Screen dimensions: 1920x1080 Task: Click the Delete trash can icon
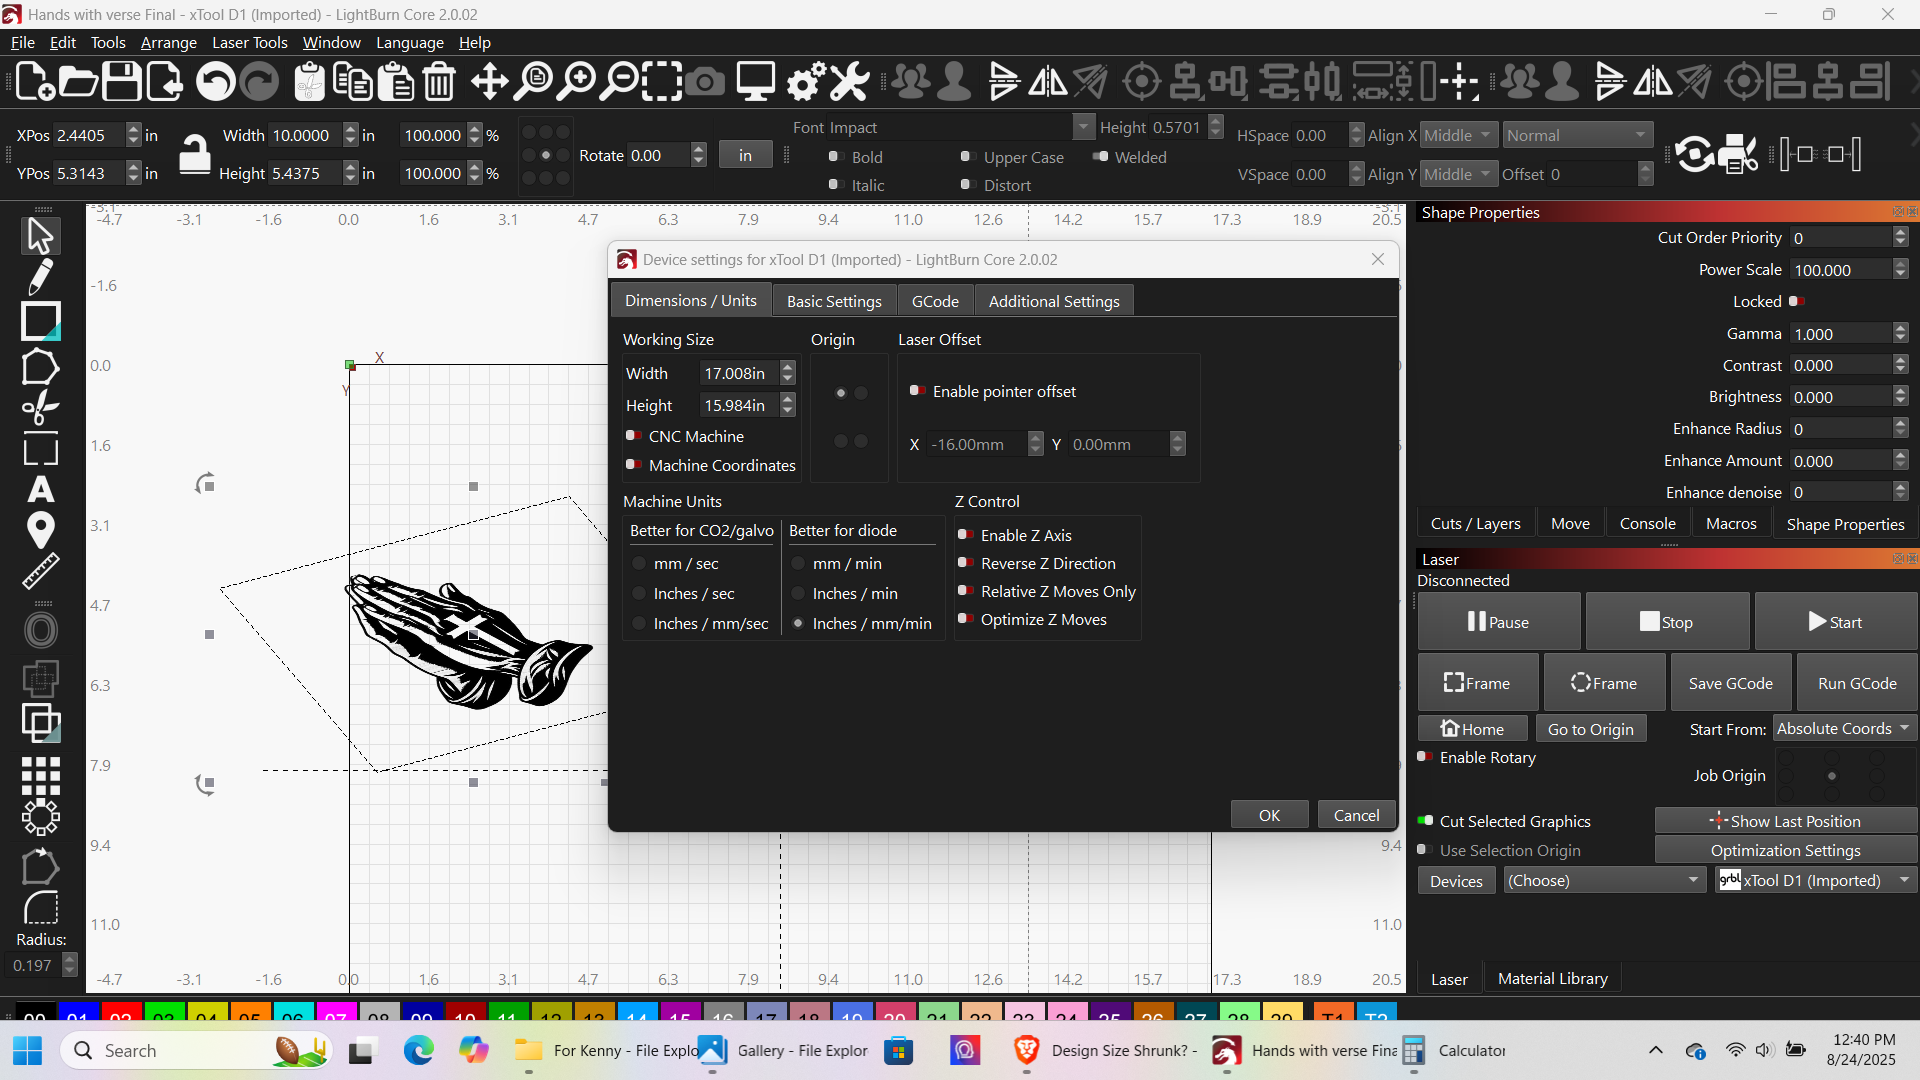click(x=439, y=82)
